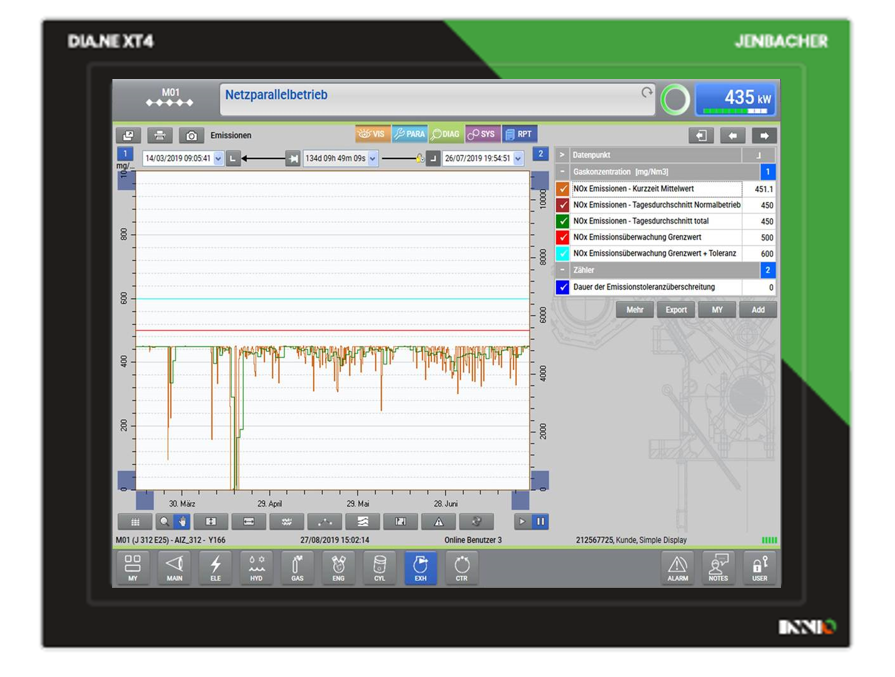The width and height of the screenshot is (895, 677).
Task: Open the EXH exhaust screen
Action: tap(420, 567)
